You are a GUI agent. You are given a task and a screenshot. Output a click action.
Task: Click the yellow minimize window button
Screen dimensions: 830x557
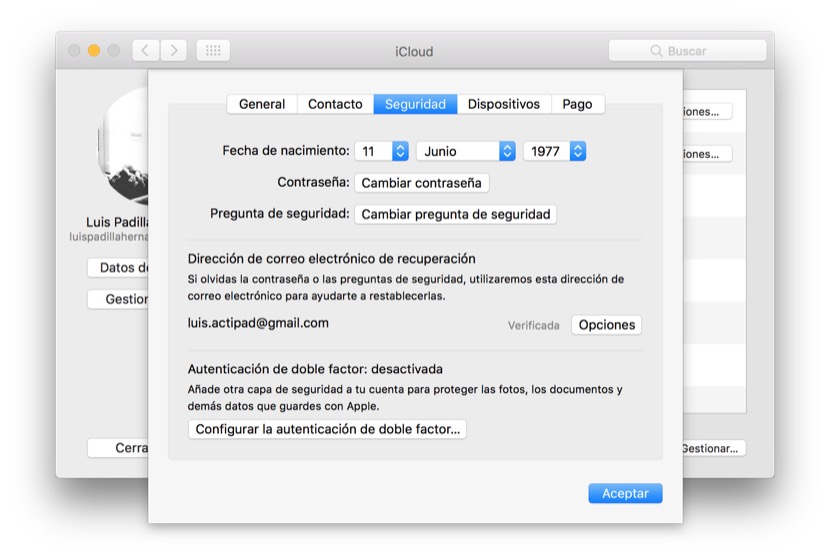pos(94,51)
